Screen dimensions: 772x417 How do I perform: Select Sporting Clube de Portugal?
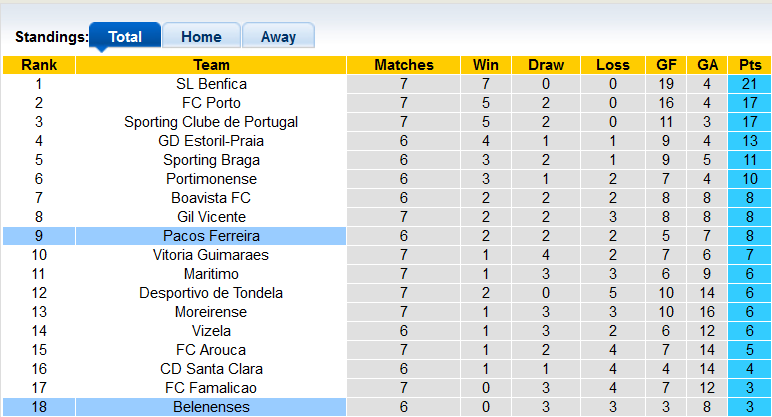coord(211,122)
